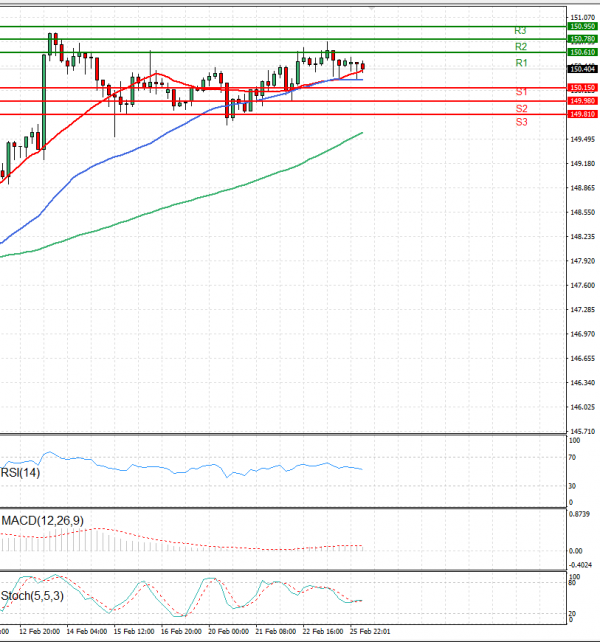Screen dimensions: 600x642
Task: Click the R3 resistance label
Action: (x=520, y=31)
